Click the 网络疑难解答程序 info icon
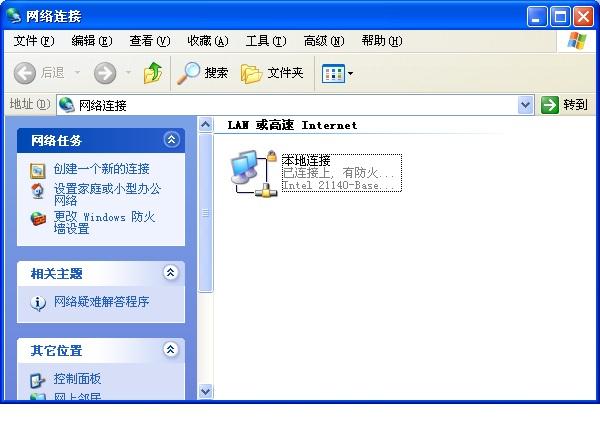This screenshot has height=426, width=600. pyautogui.click(x=38, y=303)
